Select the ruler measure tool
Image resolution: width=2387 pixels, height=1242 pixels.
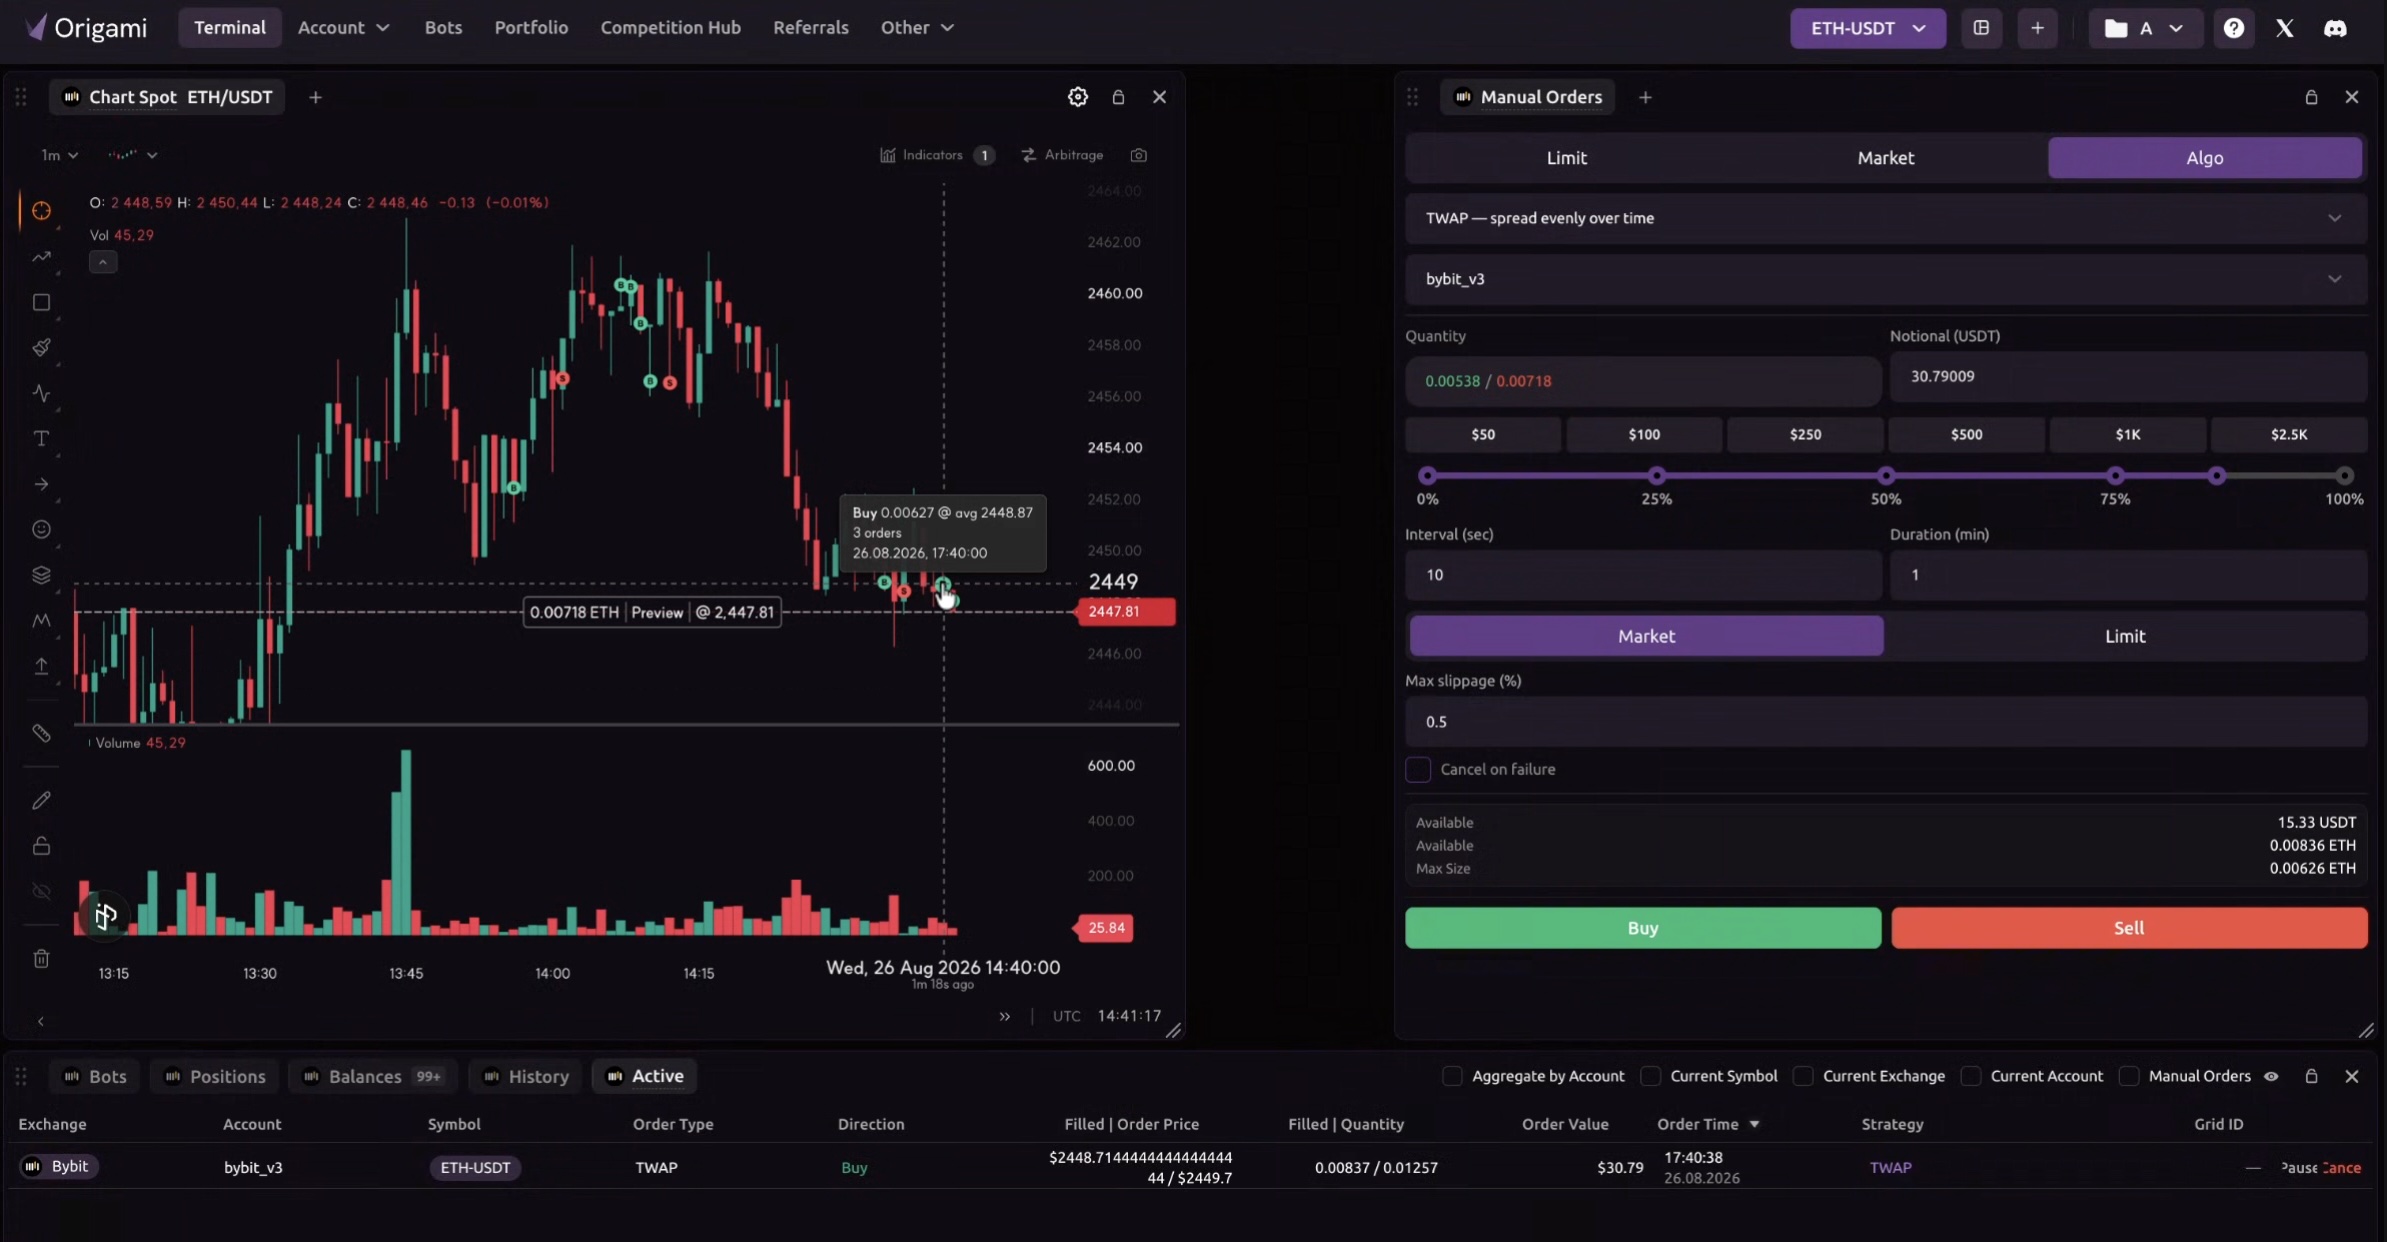click(41, 733)
